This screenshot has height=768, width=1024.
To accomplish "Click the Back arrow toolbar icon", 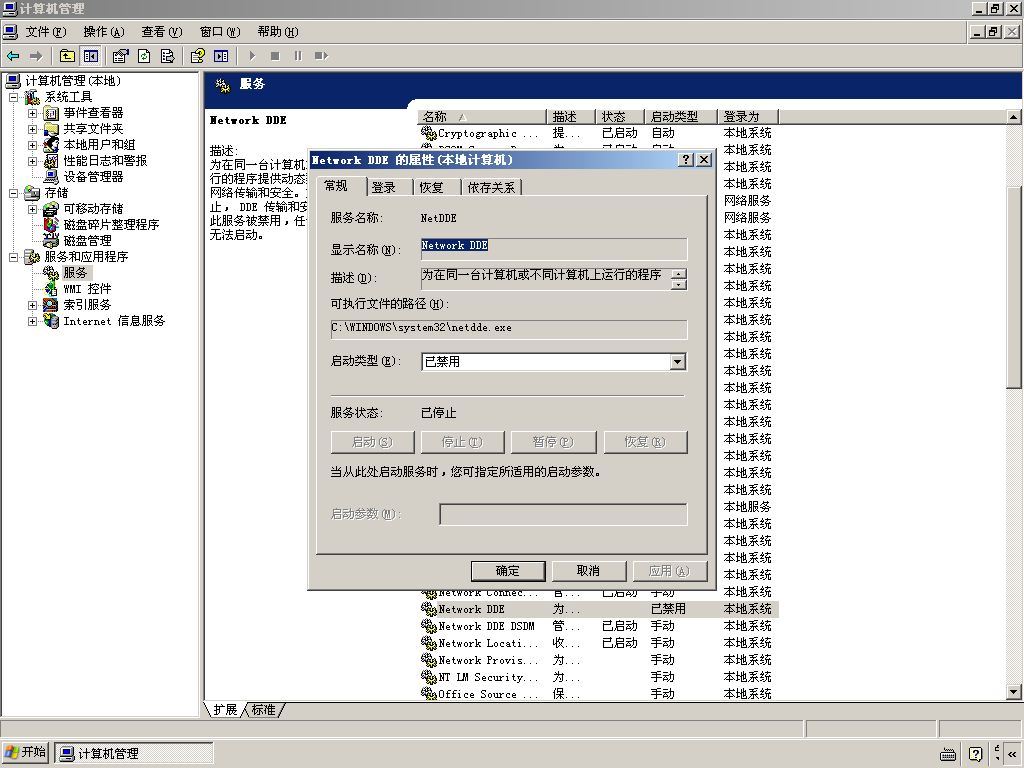I will tap(13, 56).
